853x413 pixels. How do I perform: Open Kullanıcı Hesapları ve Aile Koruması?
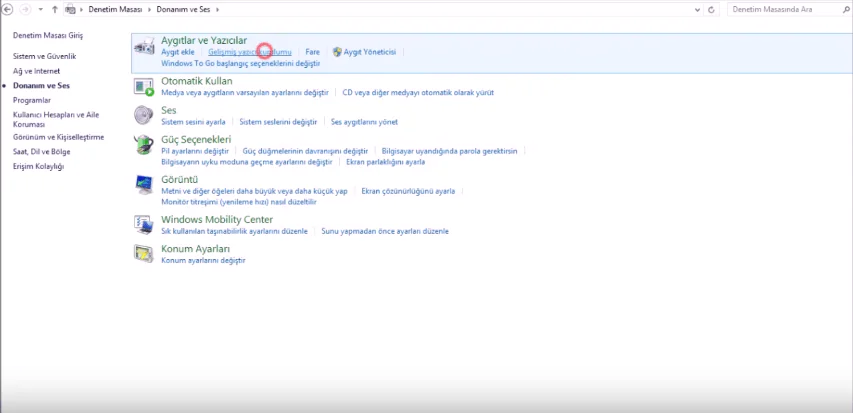pyautogui.click(x=56, y=120)
